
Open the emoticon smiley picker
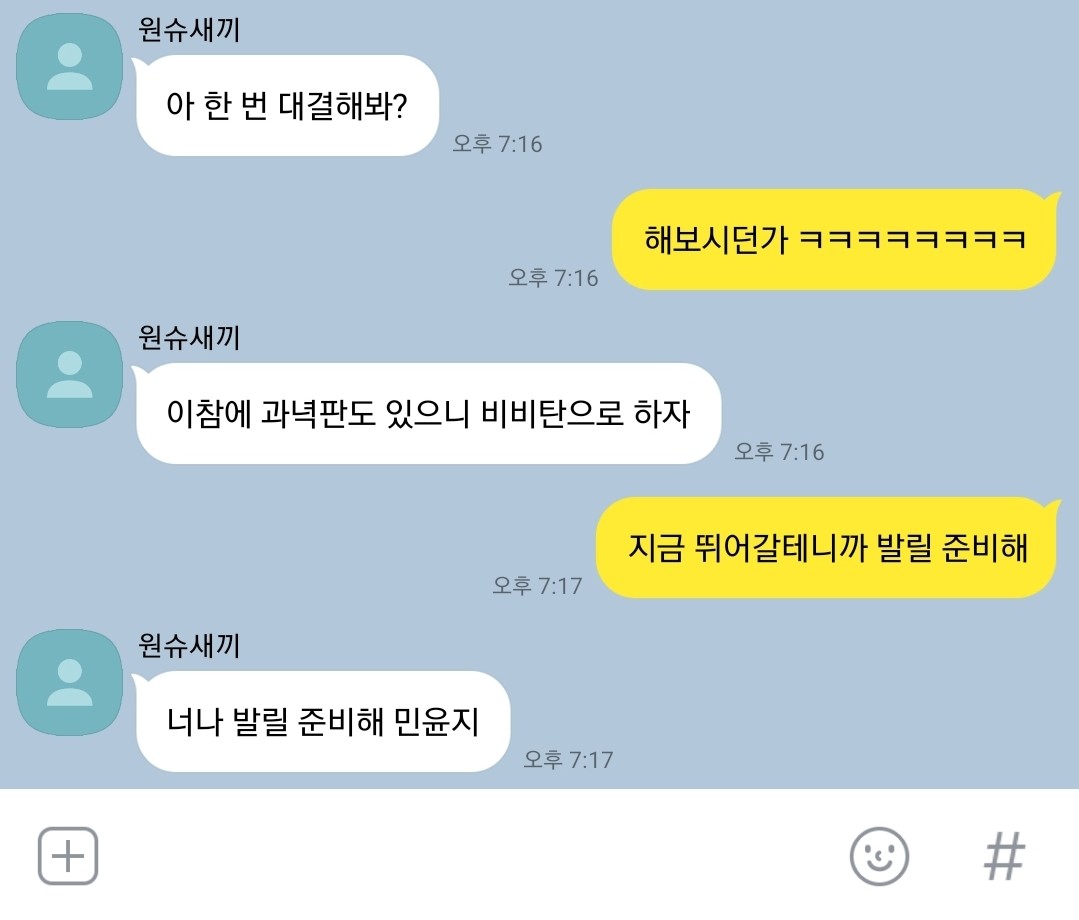click(x=879, y=856)
